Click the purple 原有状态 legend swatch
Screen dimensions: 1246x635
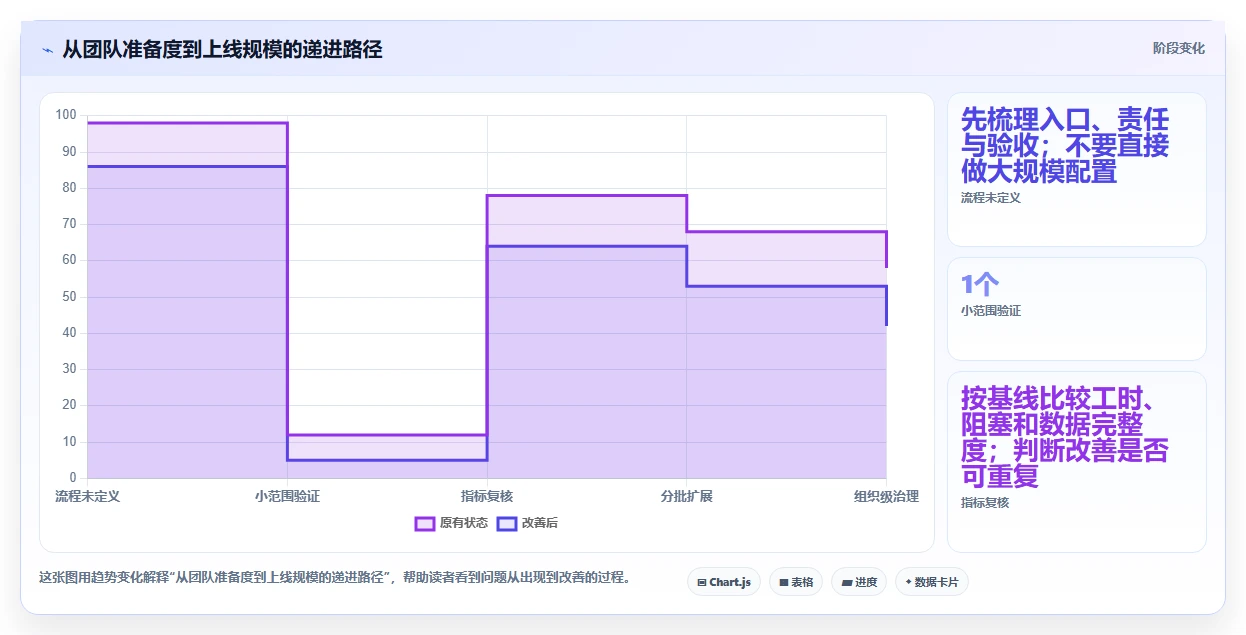(x=424, y=523)
